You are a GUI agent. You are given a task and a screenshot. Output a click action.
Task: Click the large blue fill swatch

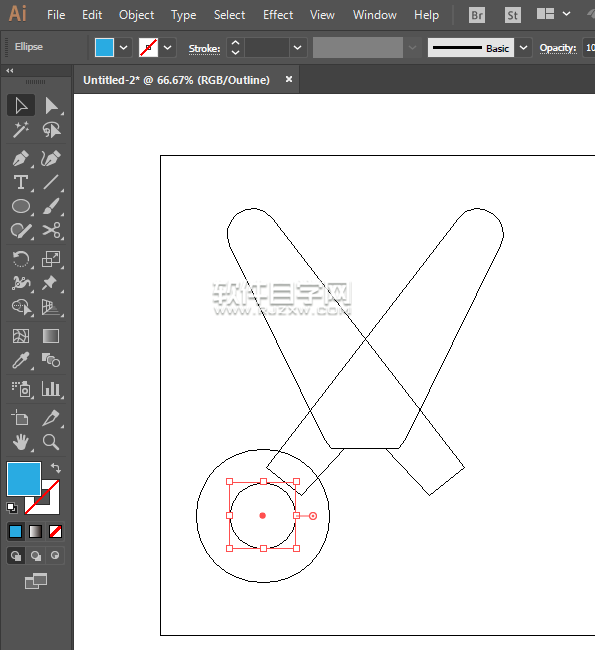tap(24, 479)
